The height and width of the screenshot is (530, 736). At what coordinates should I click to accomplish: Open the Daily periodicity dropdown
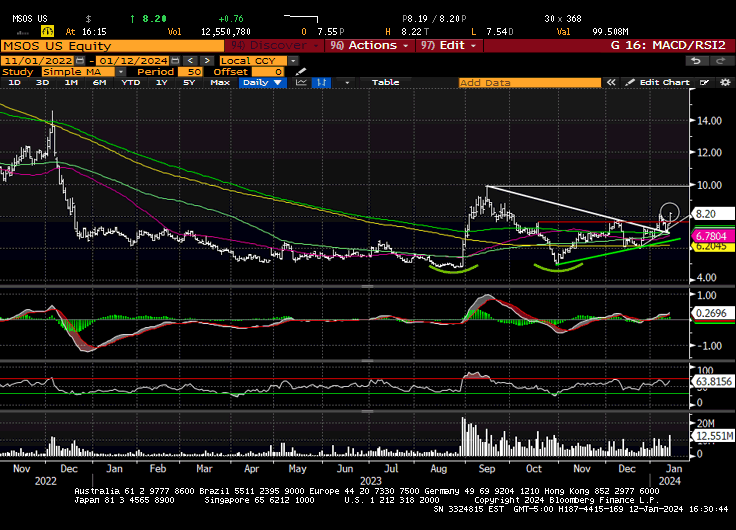[262, 83]
